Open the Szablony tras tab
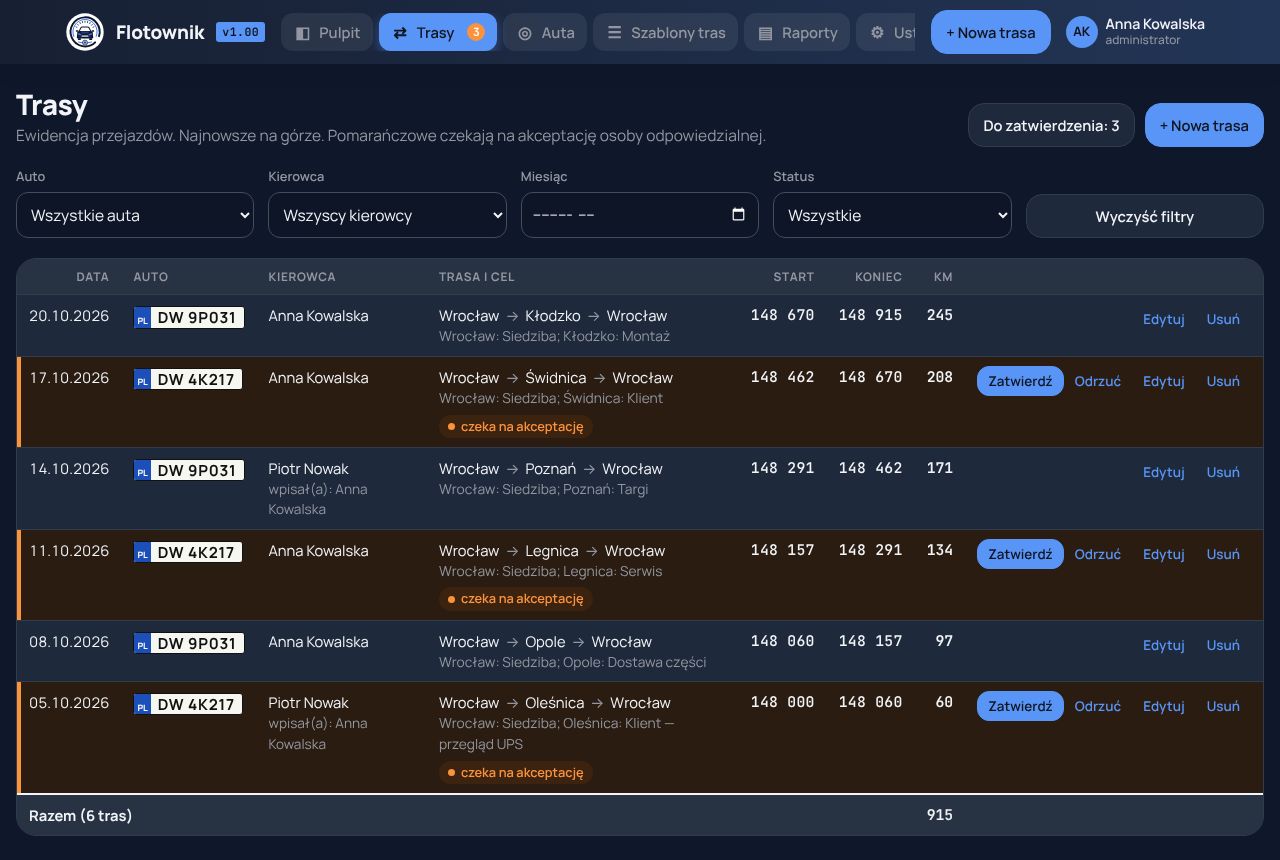Viewport: 1280px width, 860px height. pyautogui.click(x=666, y=32)
